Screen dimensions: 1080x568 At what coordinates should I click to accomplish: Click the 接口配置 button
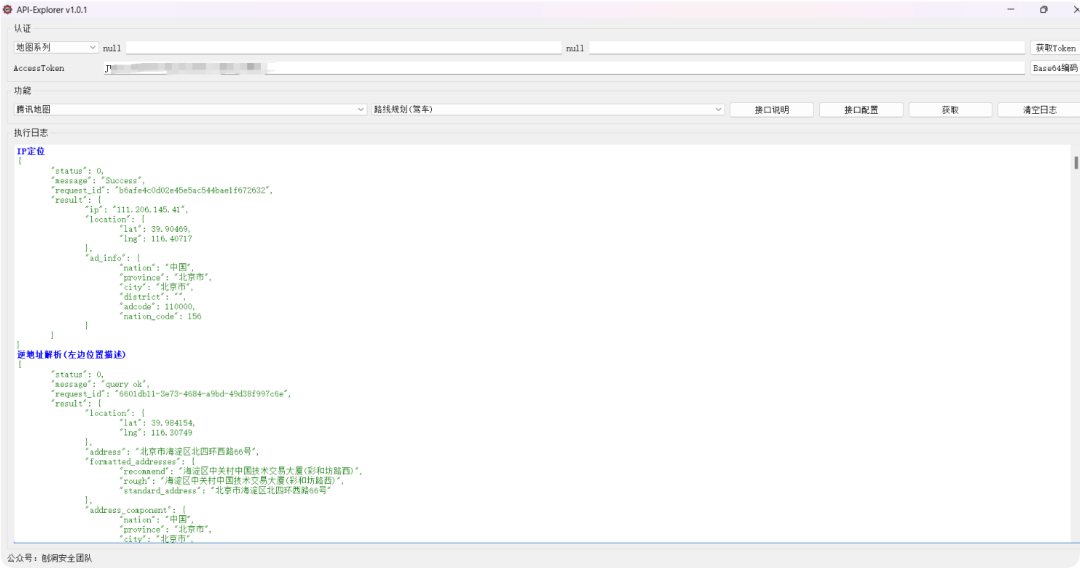[x=861, y=109]
